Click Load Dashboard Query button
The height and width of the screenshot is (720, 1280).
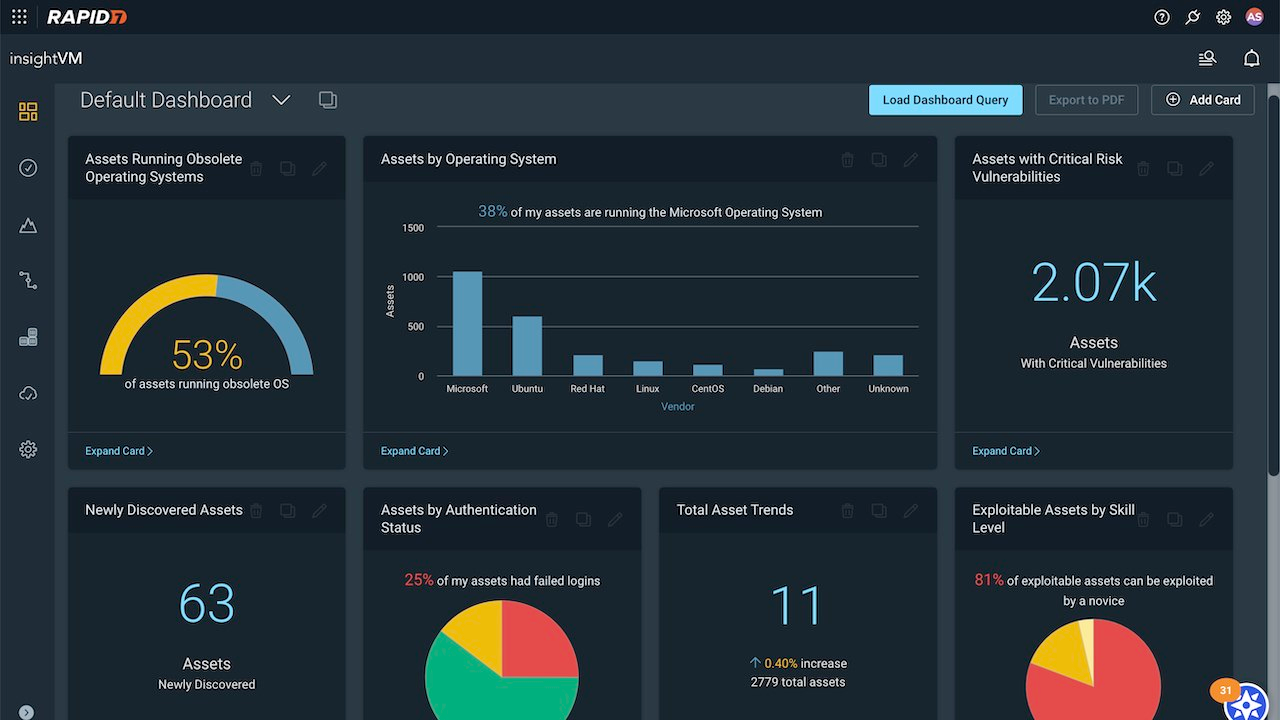[945, 100]
